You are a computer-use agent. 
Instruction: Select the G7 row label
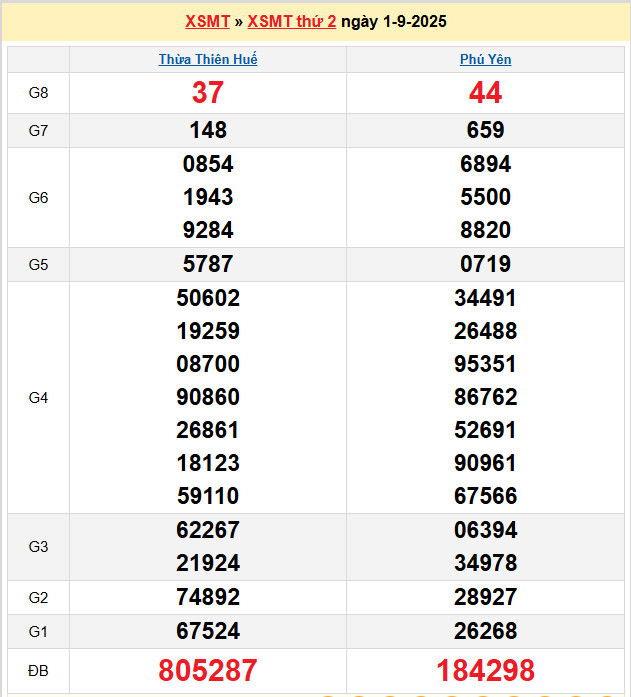coord(38,131)
